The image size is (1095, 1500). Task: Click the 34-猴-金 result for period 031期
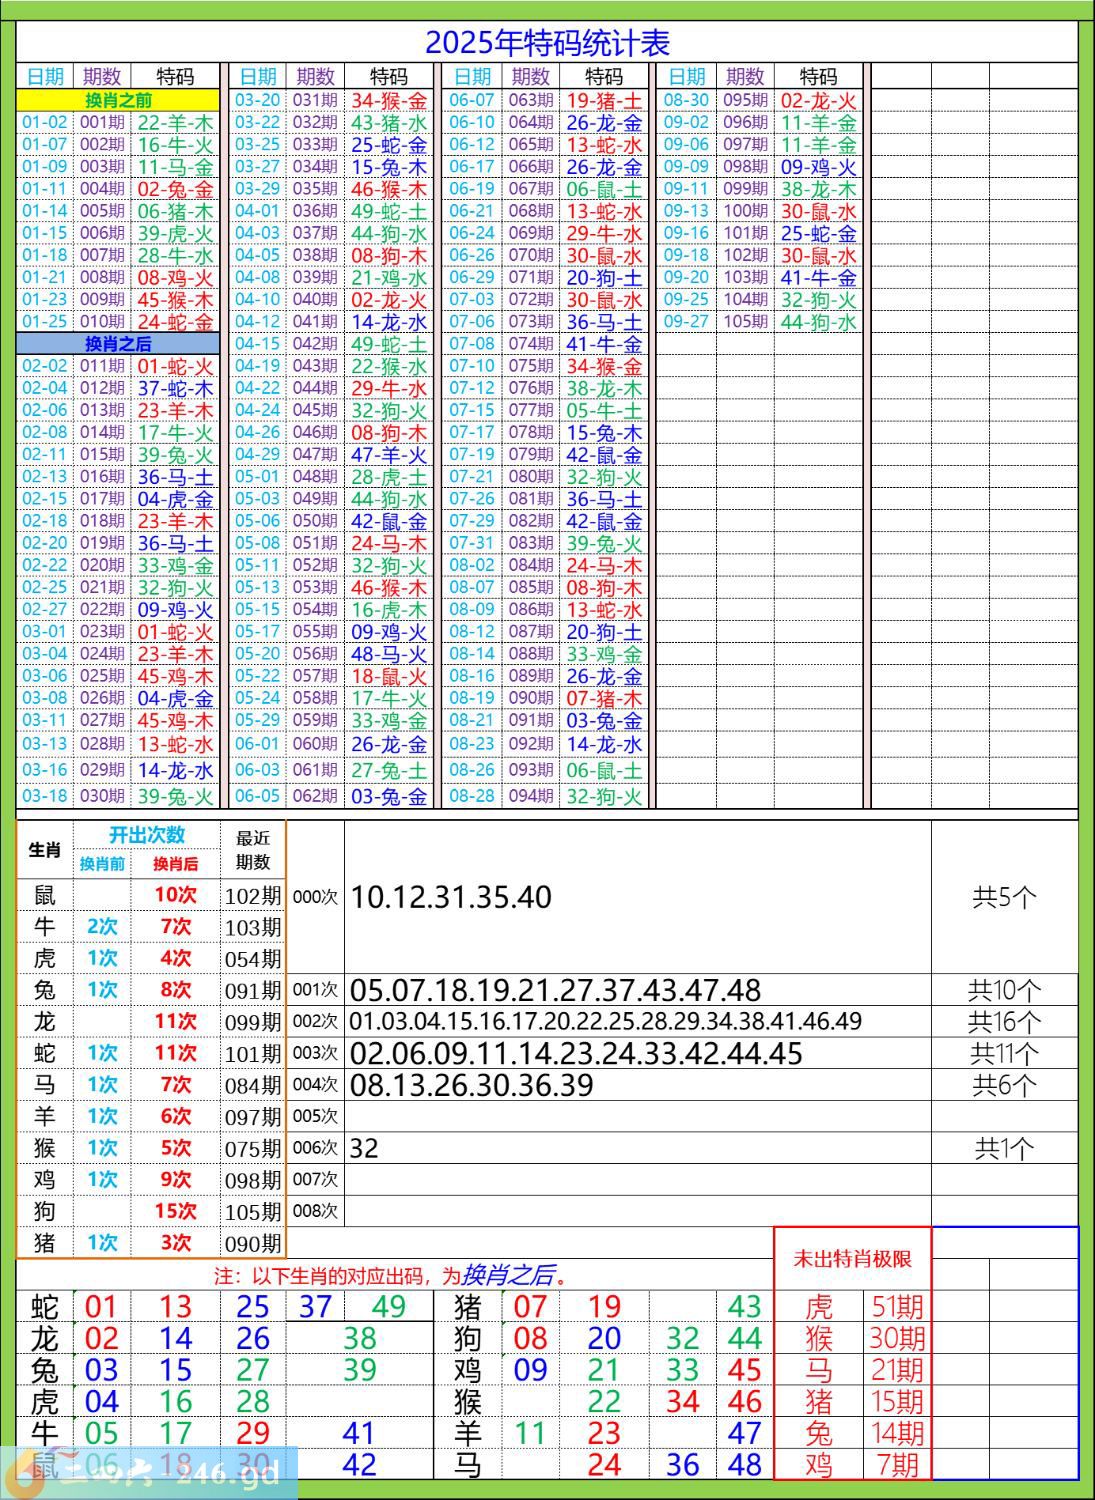[389, 100]
